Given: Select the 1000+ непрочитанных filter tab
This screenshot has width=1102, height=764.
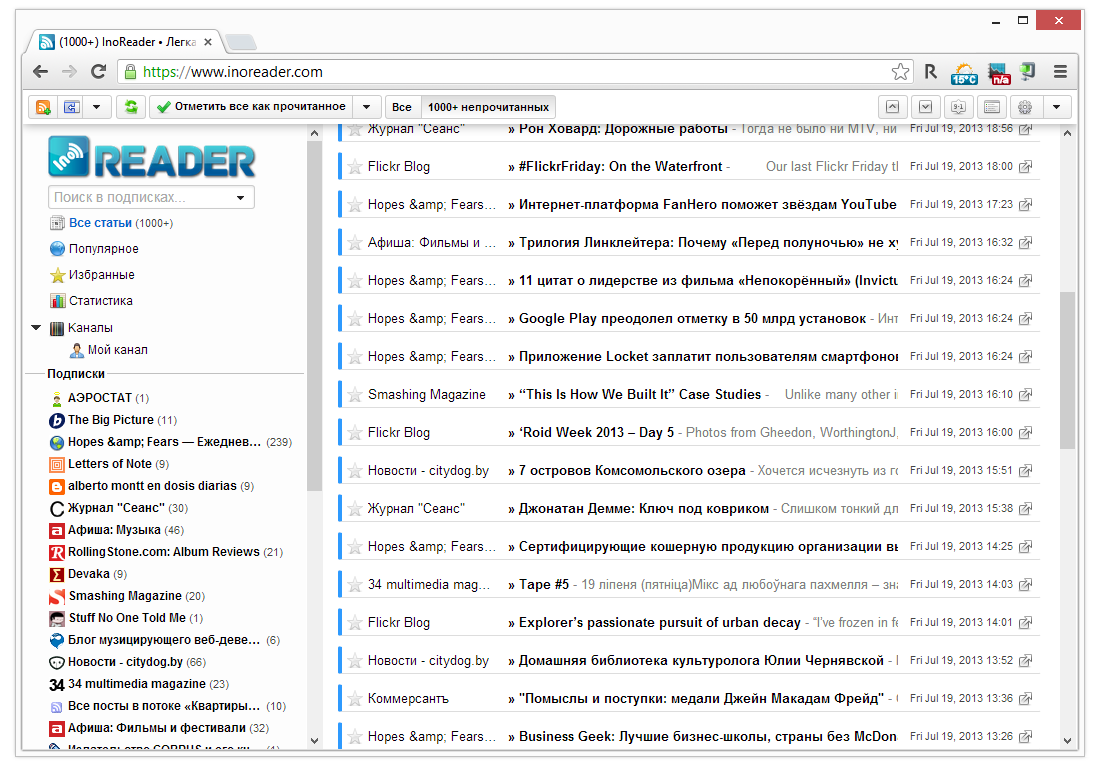Looking at the screenshot, I should tap(488, 107).
